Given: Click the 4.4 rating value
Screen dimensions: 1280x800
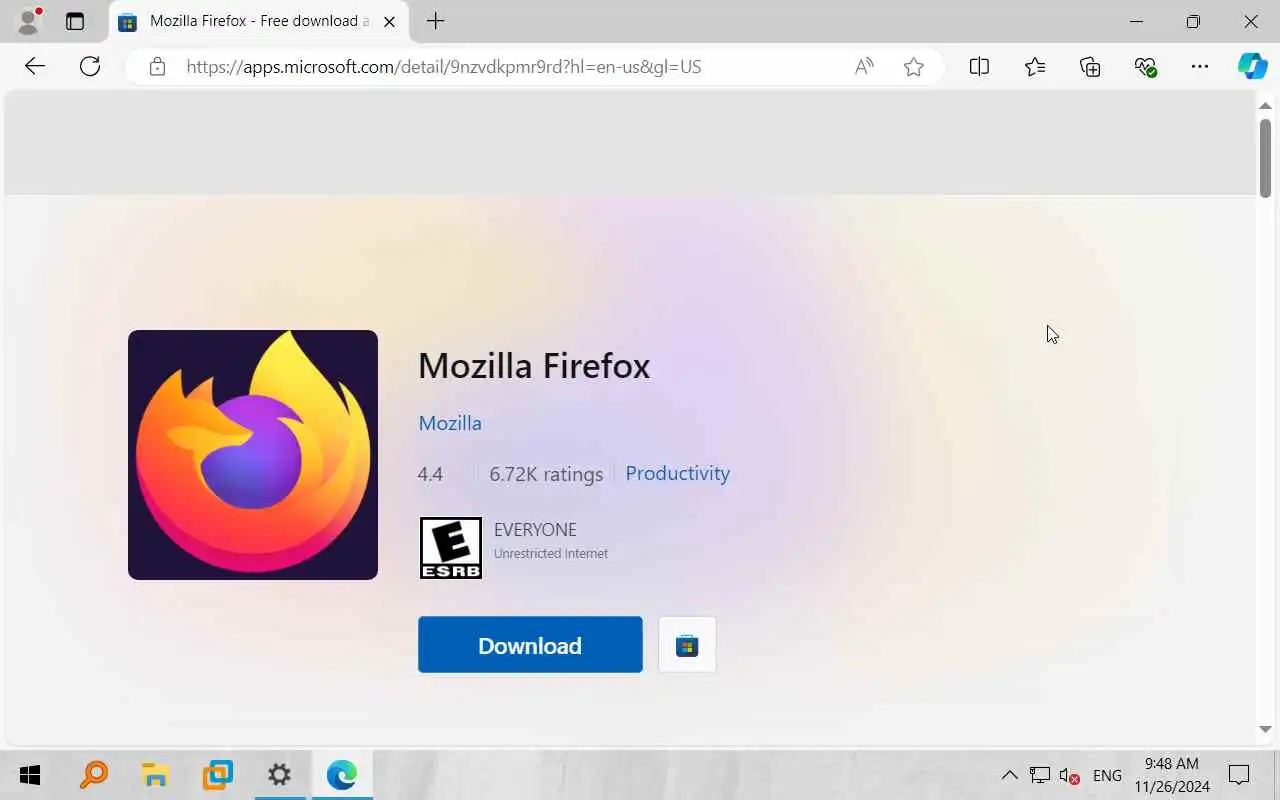Looking at the screenshot, I should click(430, 474).
